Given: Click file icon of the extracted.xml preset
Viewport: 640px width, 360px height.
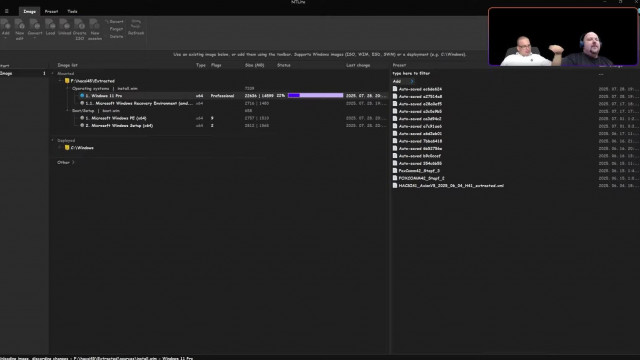Looking at the screenshot, I should point(395,185).
